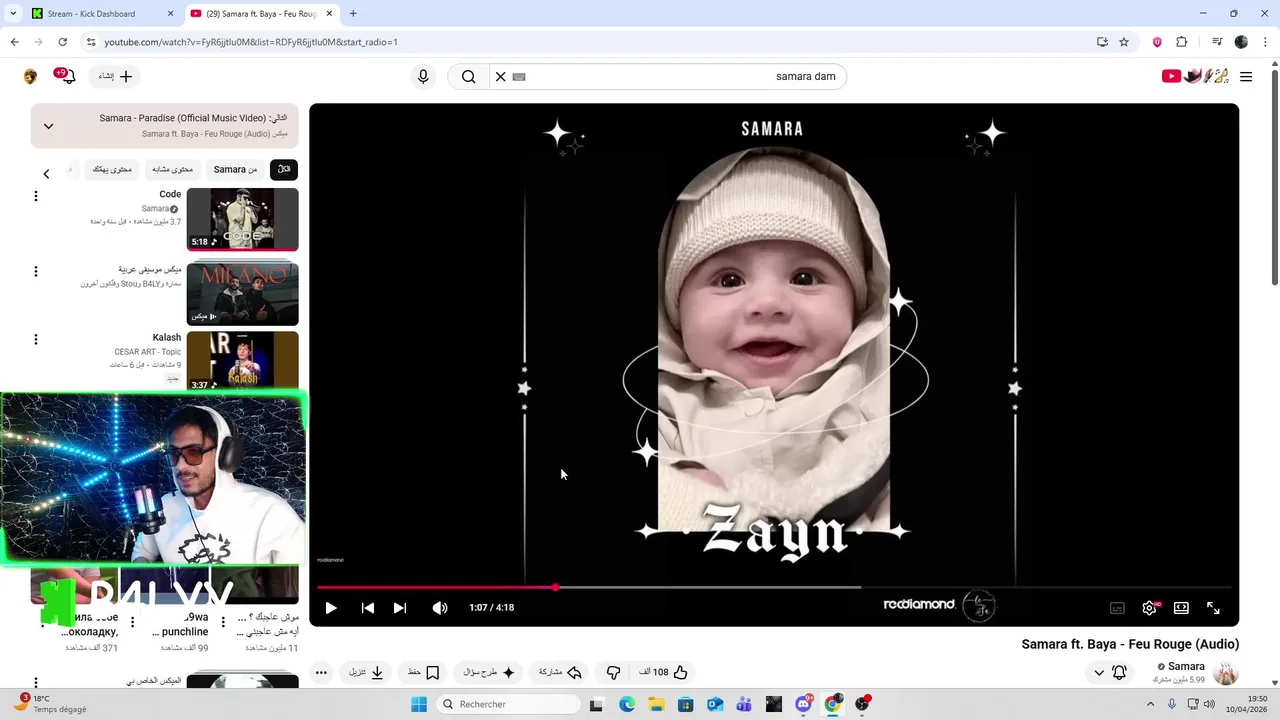View YouTube notifications bell
1280x720 pixels.
(x=66, y=77)
